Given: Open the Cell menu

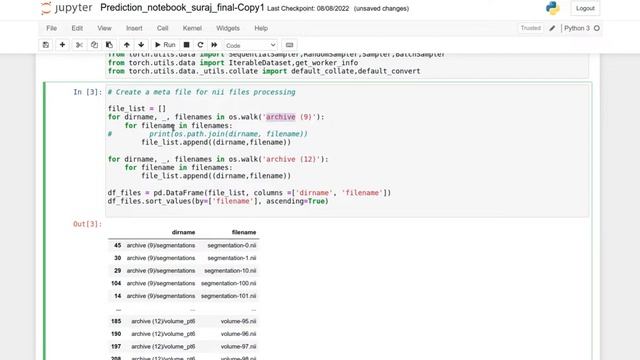Looking at the screenshot, I should click(x=162, y=28).
